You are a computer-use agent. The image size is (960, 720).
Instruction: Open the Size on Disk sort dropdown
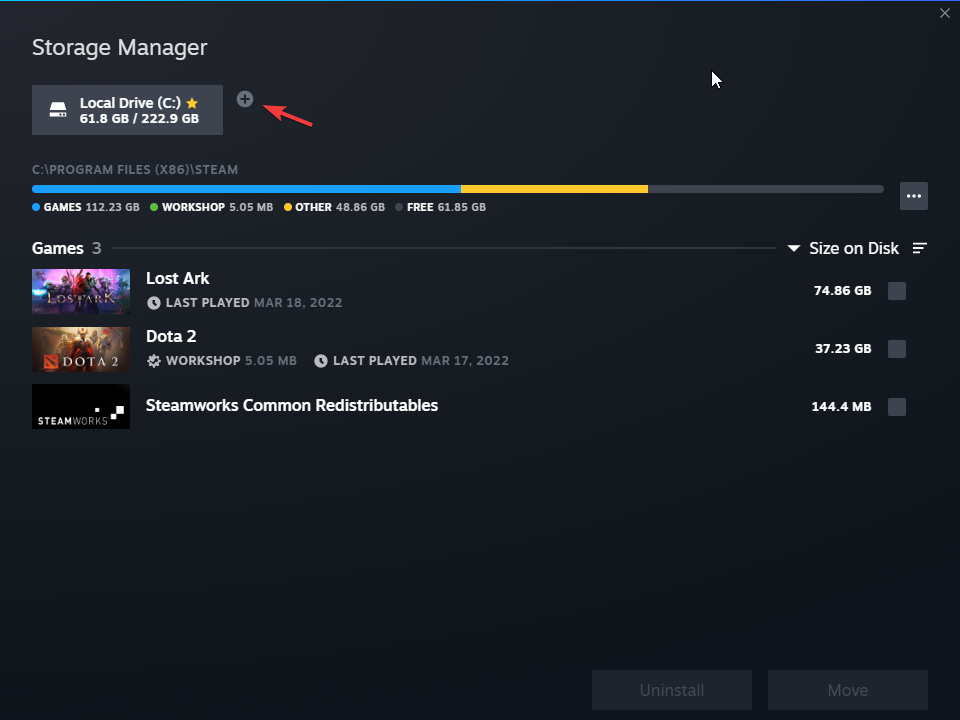[x=844, y=248]
